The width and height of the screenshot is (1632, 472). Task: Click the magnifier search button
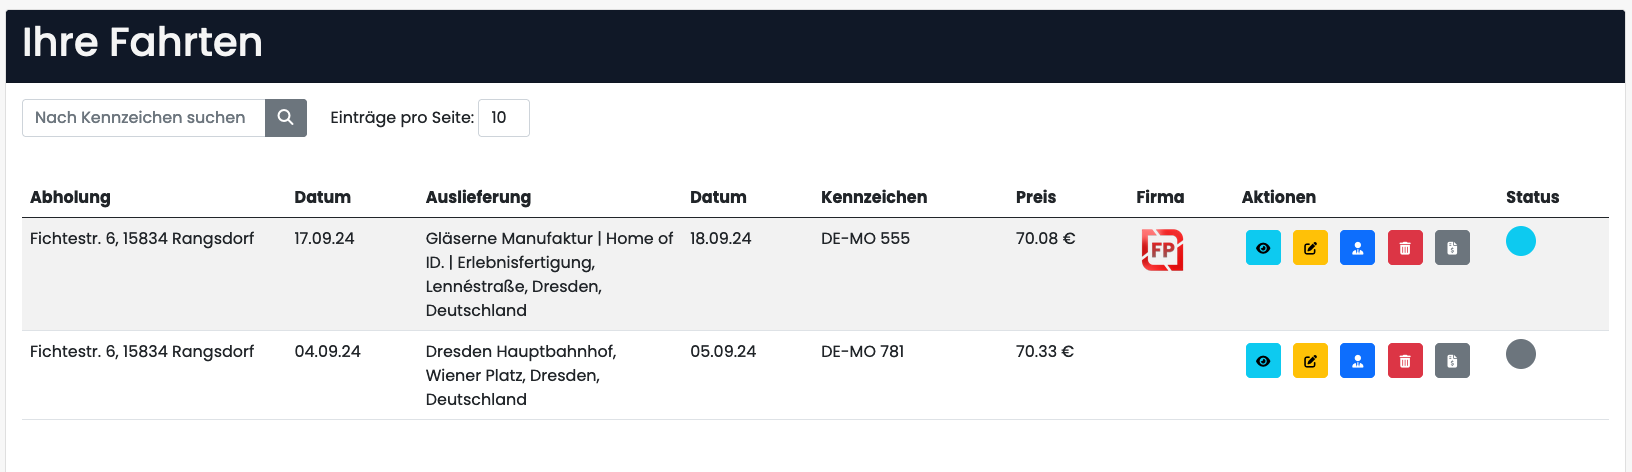(x=285, y=118)
